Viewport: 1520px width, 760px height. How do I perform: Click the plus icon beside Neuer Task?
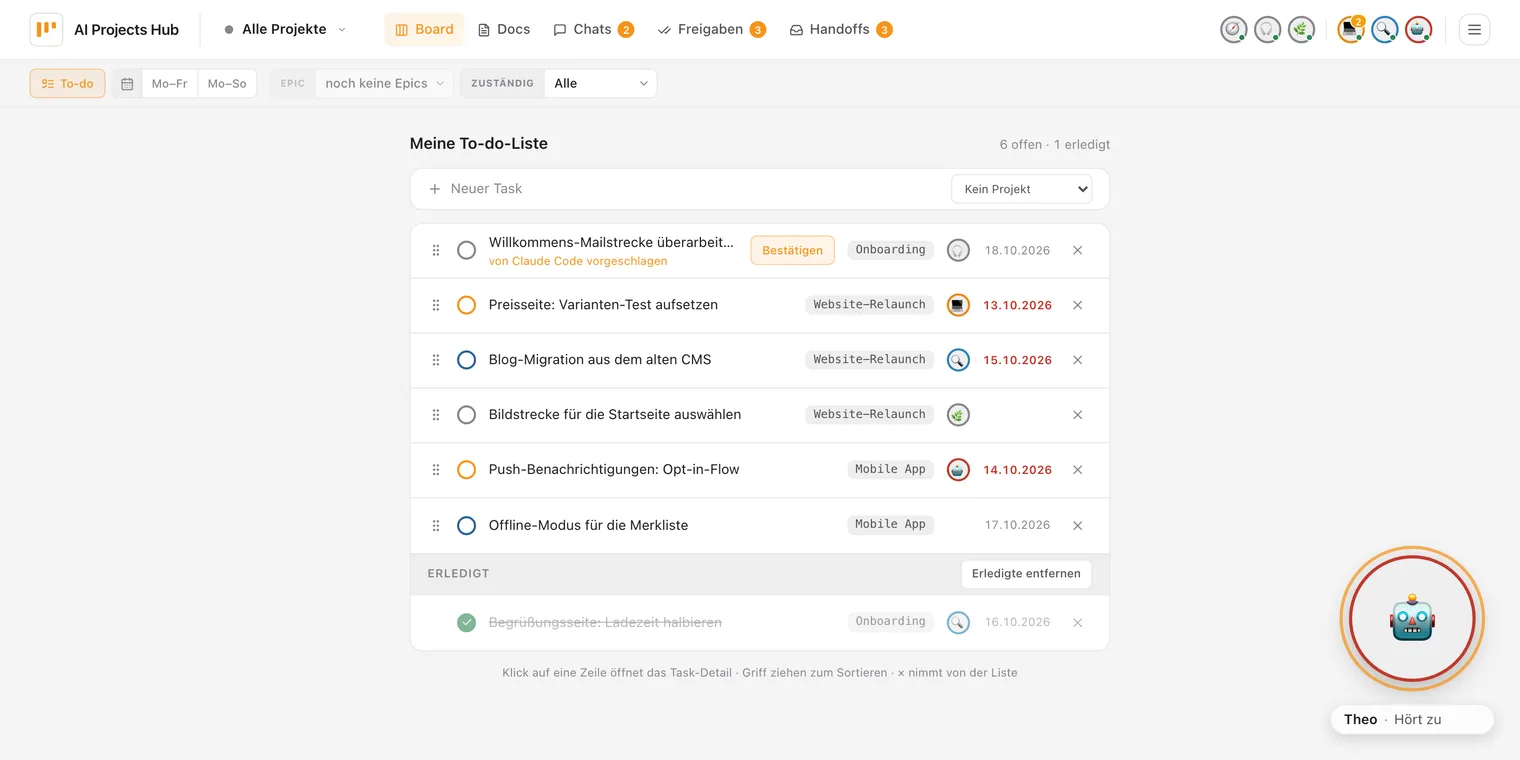tap(434, 189)
